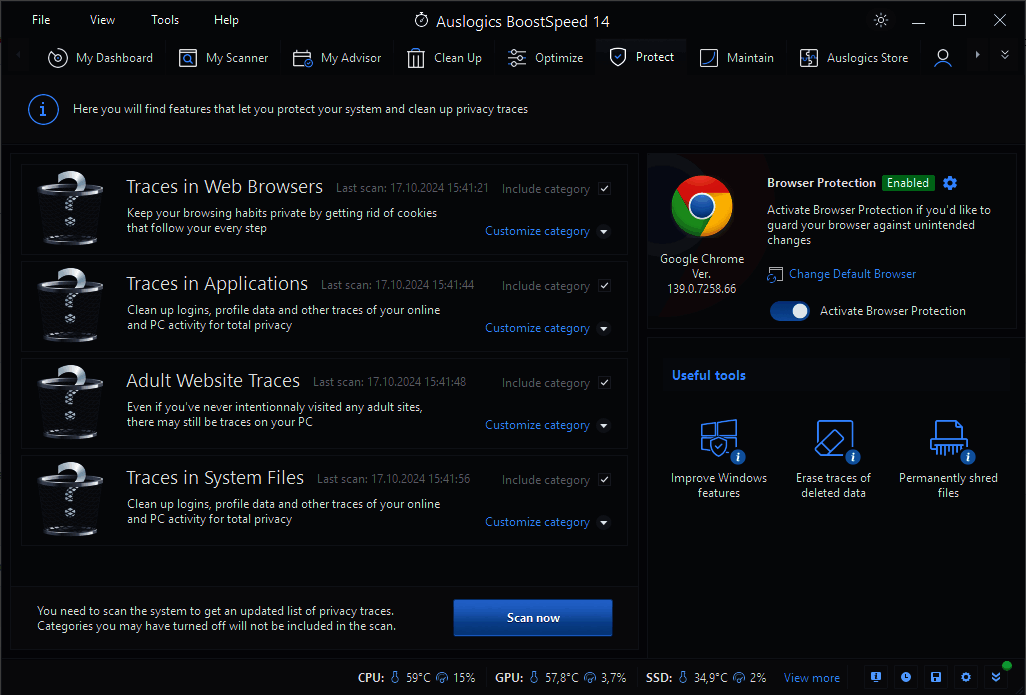This screenshot has width=1026, height=695.
Task: Open the system information monitor icon
Action: 876,677
